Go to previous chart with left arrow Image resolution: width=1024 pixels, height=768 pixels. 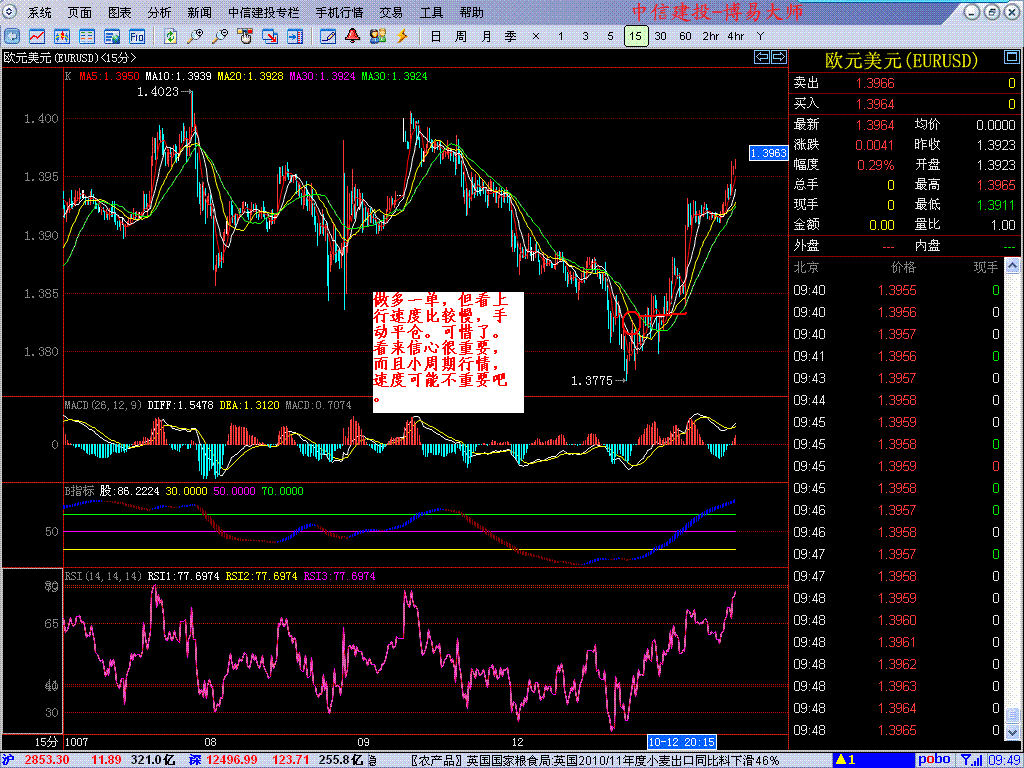tap(761, 57)
